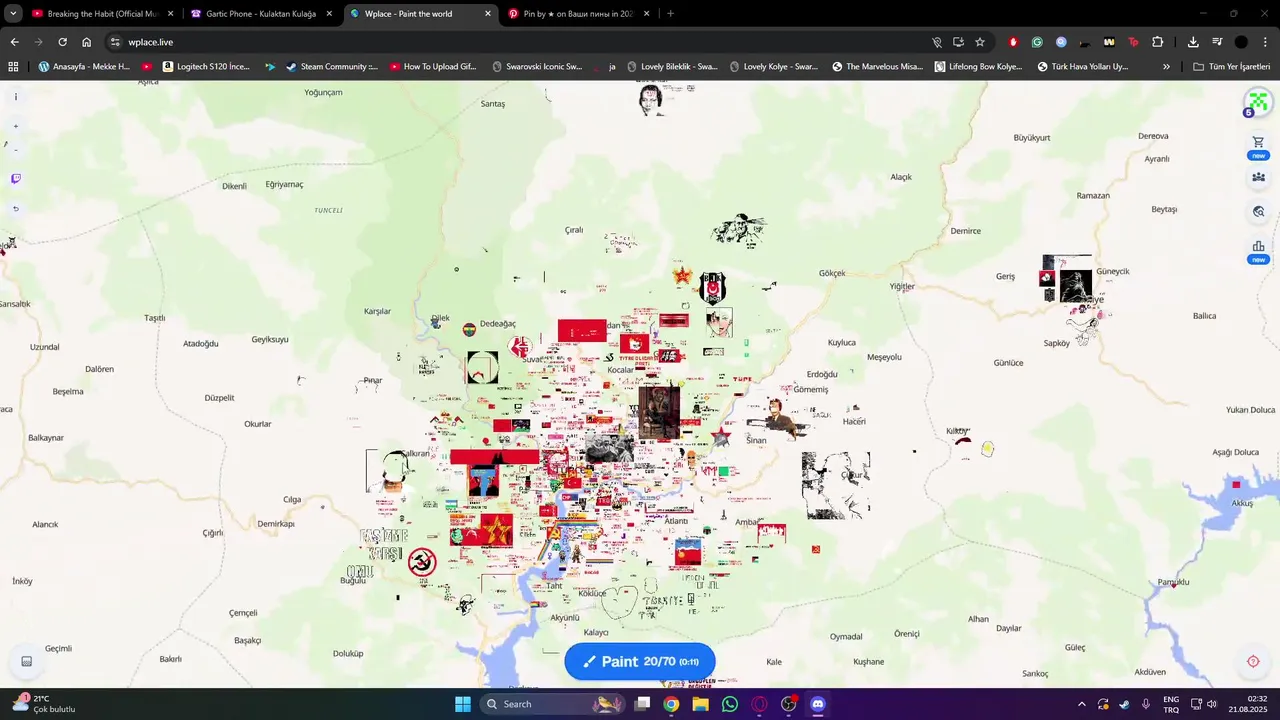This screenshot has width=1280, height=720.
Task: Zoom out with the minus button
Action: click(x=15, y=149)
